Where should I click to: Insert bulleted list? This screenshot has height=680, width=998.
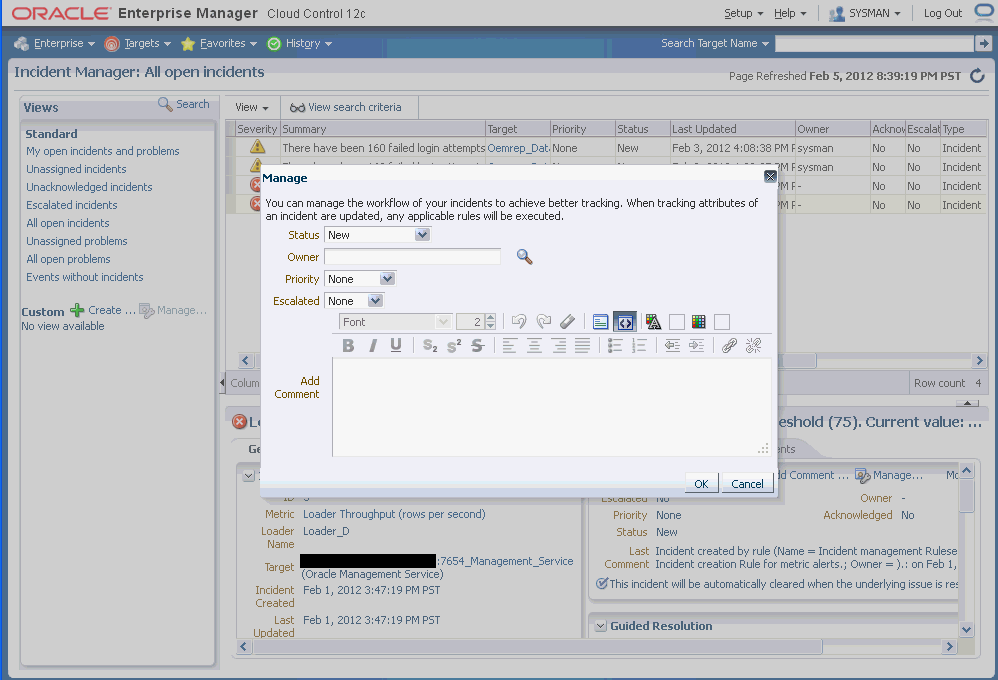[615, 346]
